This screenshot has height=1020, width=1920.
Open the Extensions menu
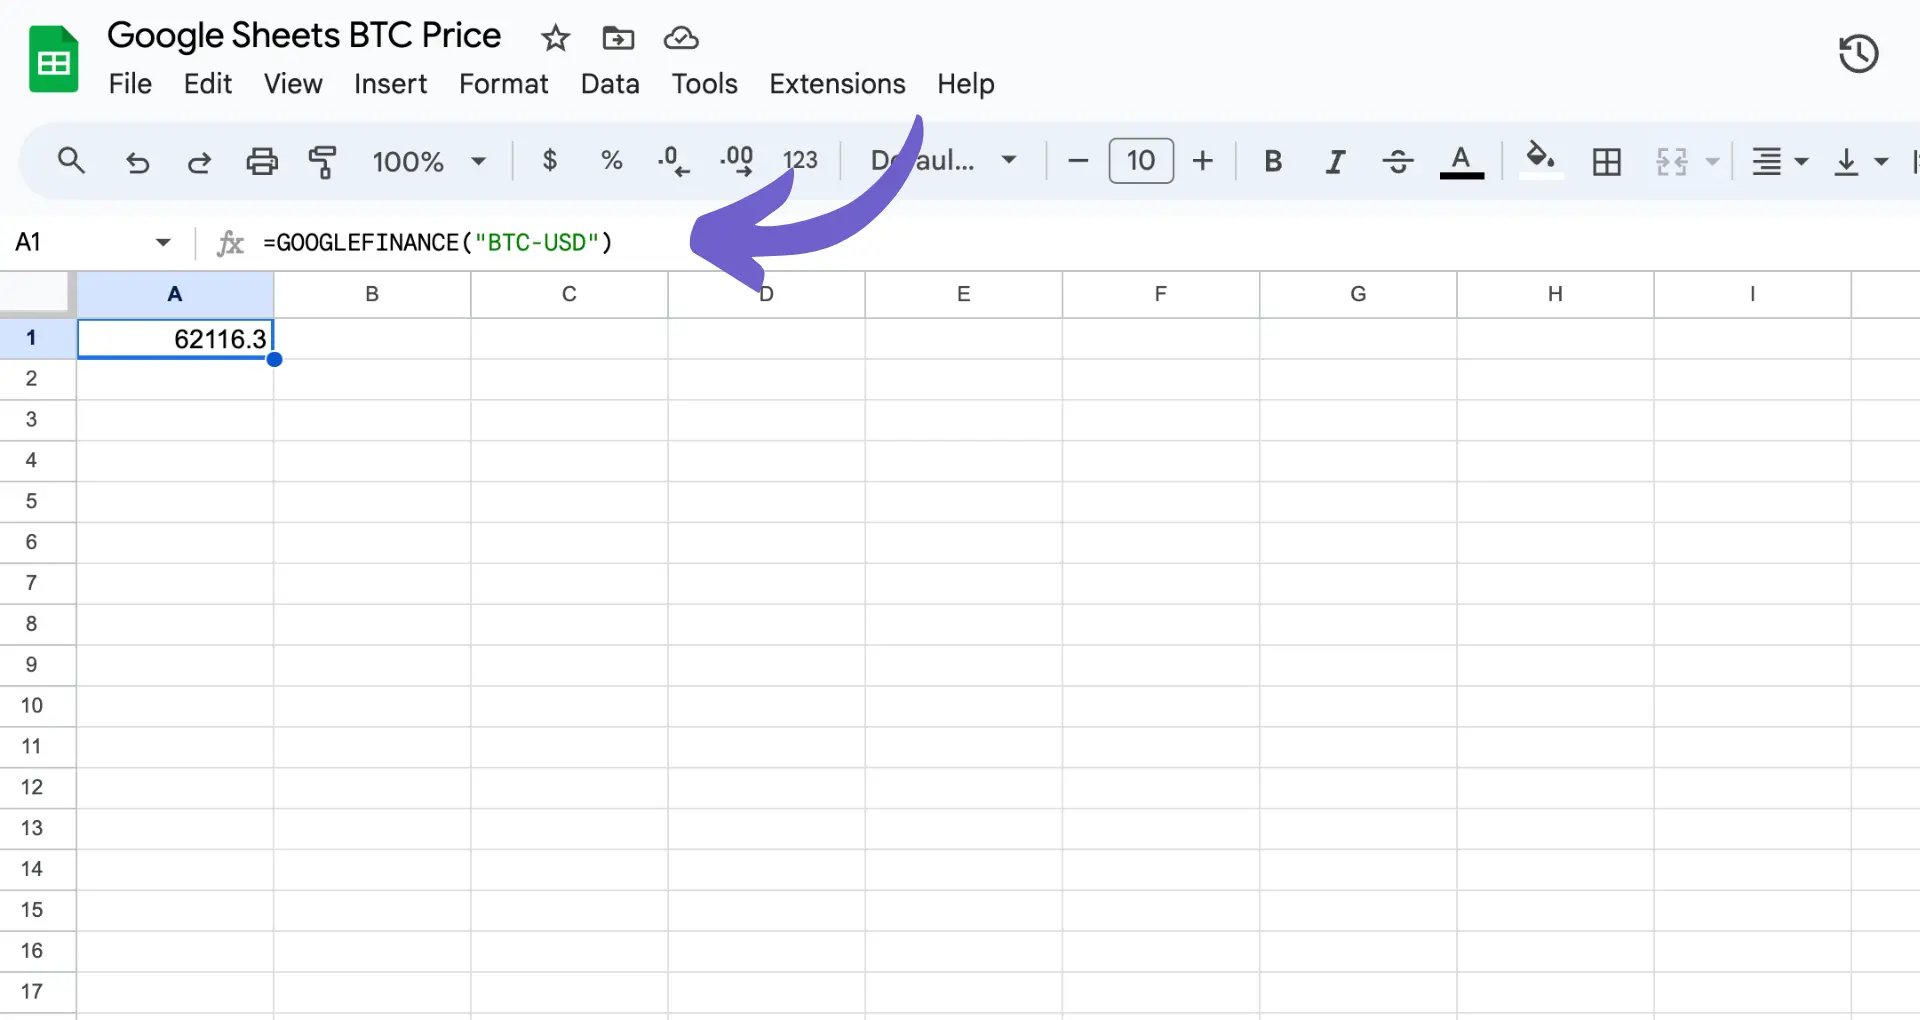[x=837, y=84]
